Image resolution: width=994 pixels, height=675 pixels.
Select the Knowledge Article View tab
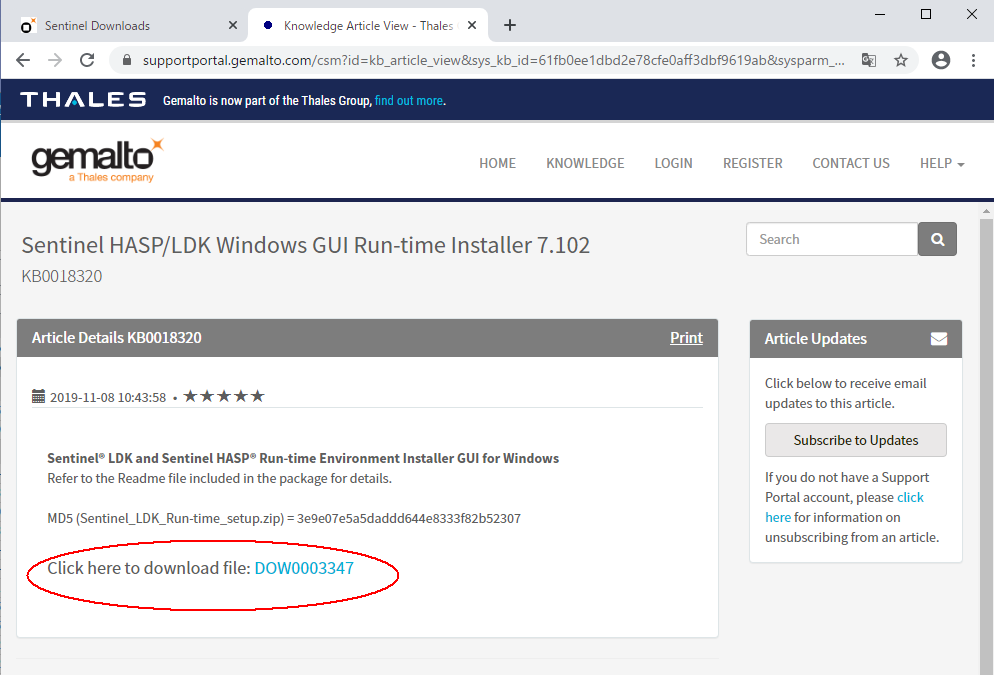(x=368, y=25)
